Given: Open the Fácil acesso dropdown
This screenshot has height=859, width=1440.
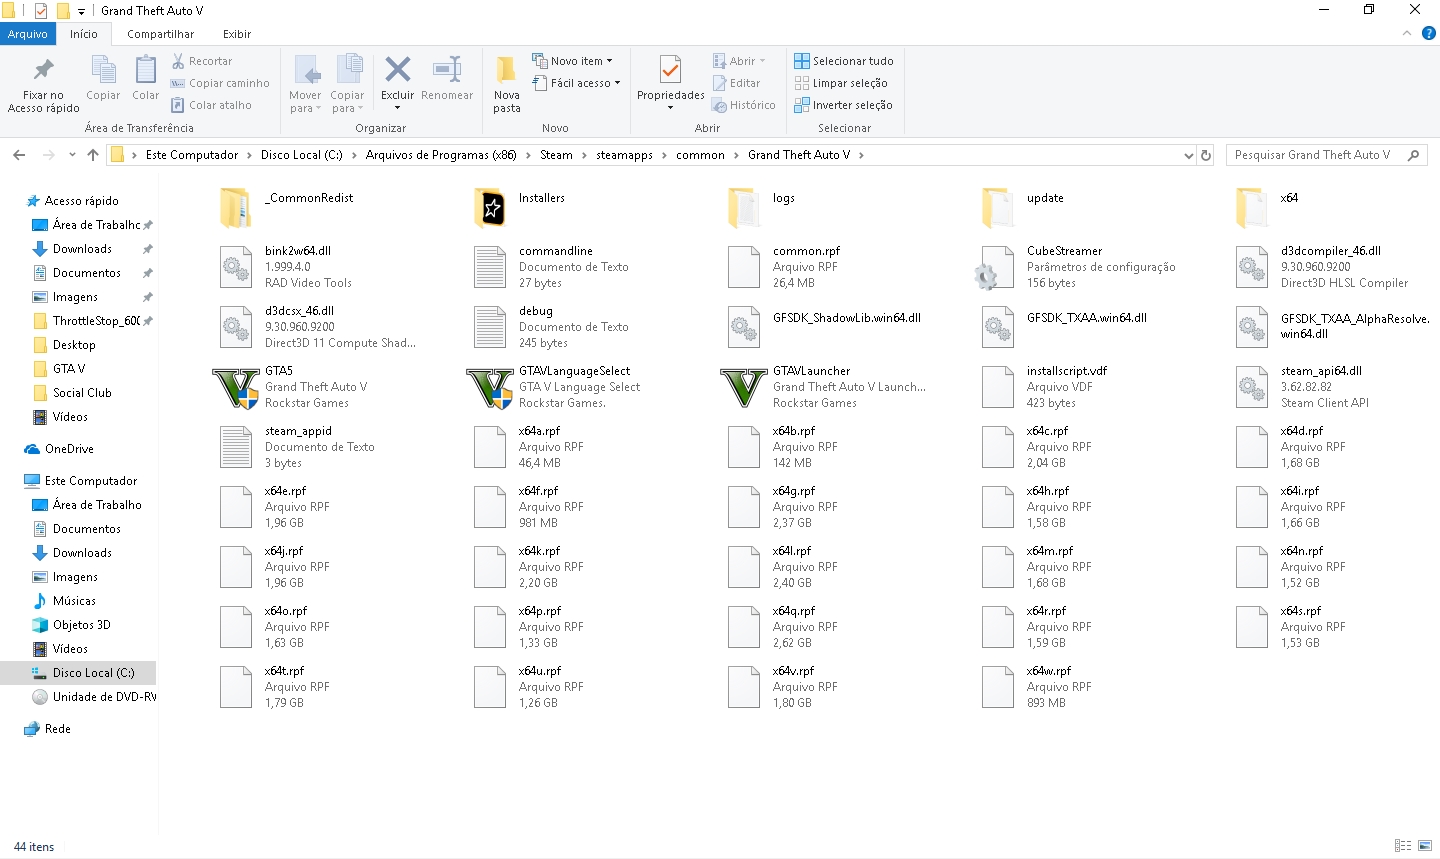Looking at the screenshot, I should click(x=576, y=83).
